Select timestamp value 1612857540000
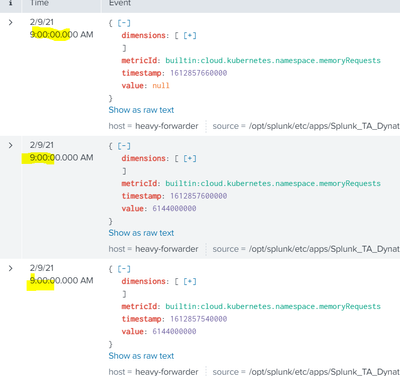The width and height of the screenshot is (400, 376). coord(199,319)
